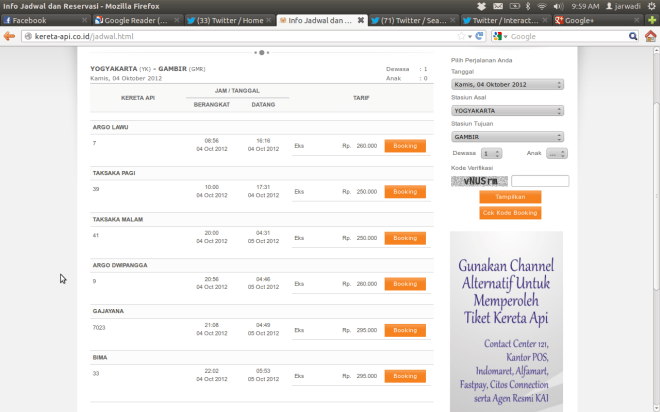Image resolution: width=660 pixels, height=412 pixels.
Task: Book the ARGO DWIPANGGA train
Action: click(x=405, y=284)
